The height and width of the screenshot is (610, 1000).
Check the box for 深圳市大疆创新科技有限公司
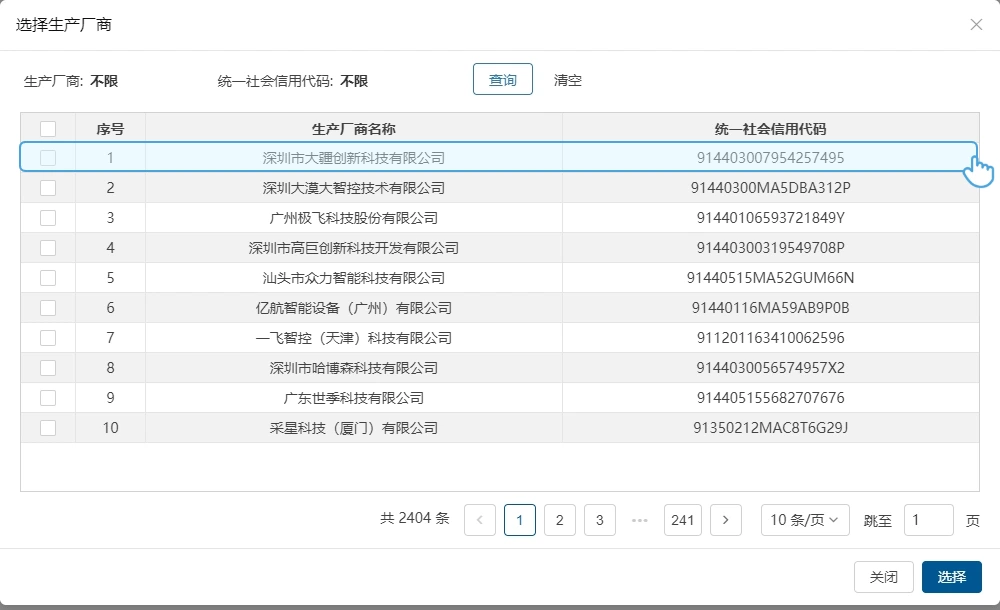(x=48, y=158)
